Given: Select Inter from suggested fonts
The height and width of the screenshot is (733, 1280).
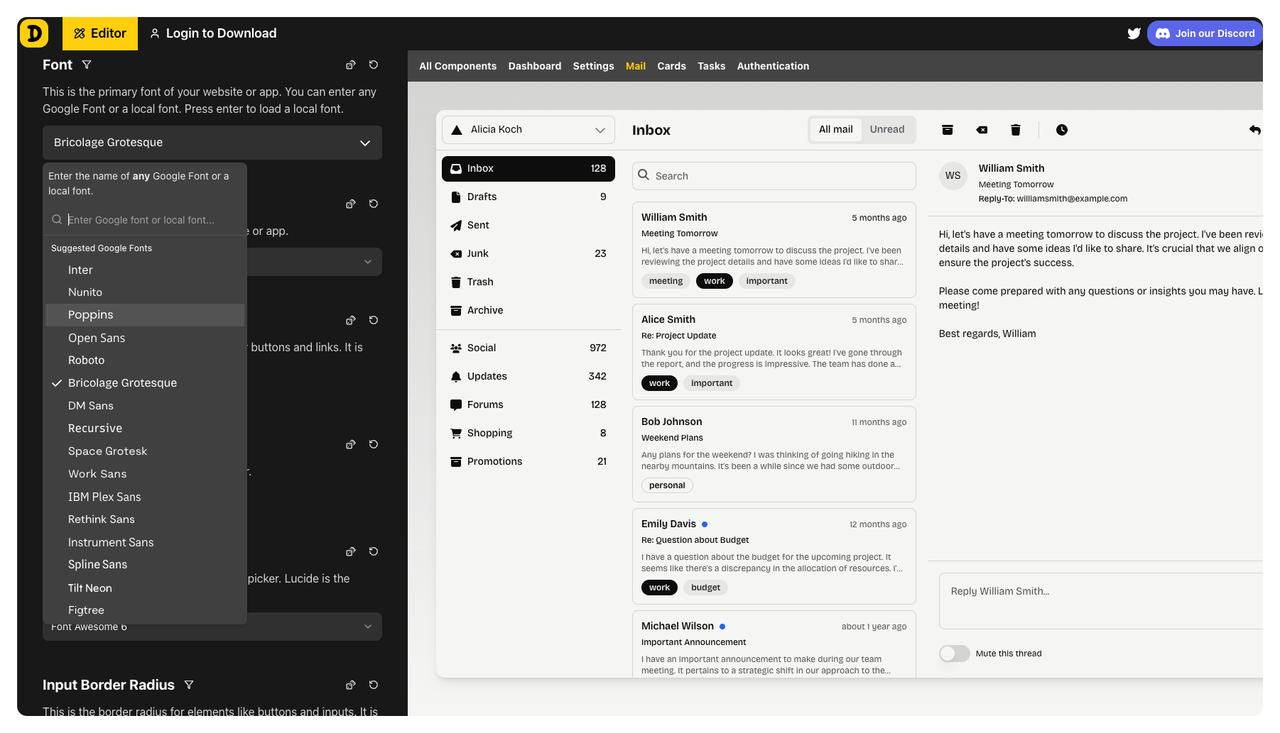Looking at the screenshot, I should click(x=145, y=270).
